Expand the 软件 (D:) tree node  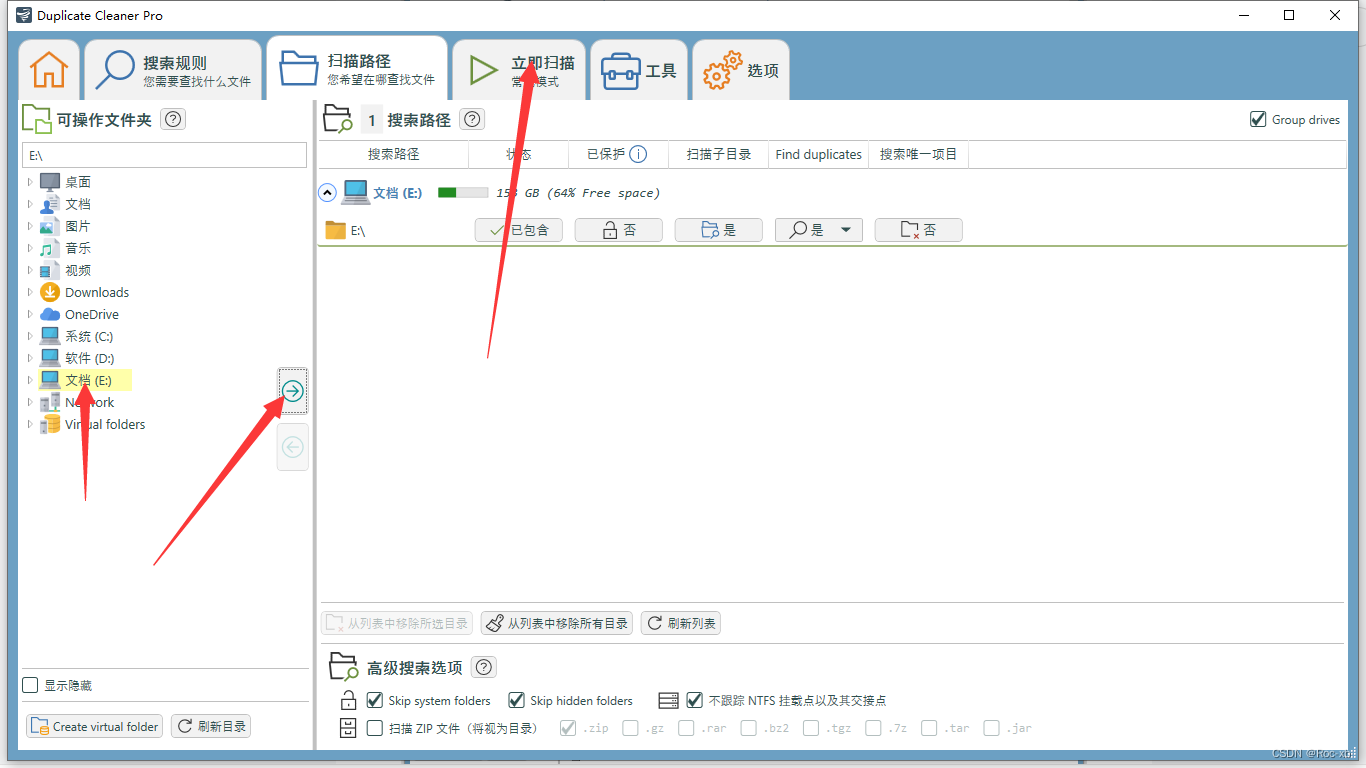(x=30, y=358)
